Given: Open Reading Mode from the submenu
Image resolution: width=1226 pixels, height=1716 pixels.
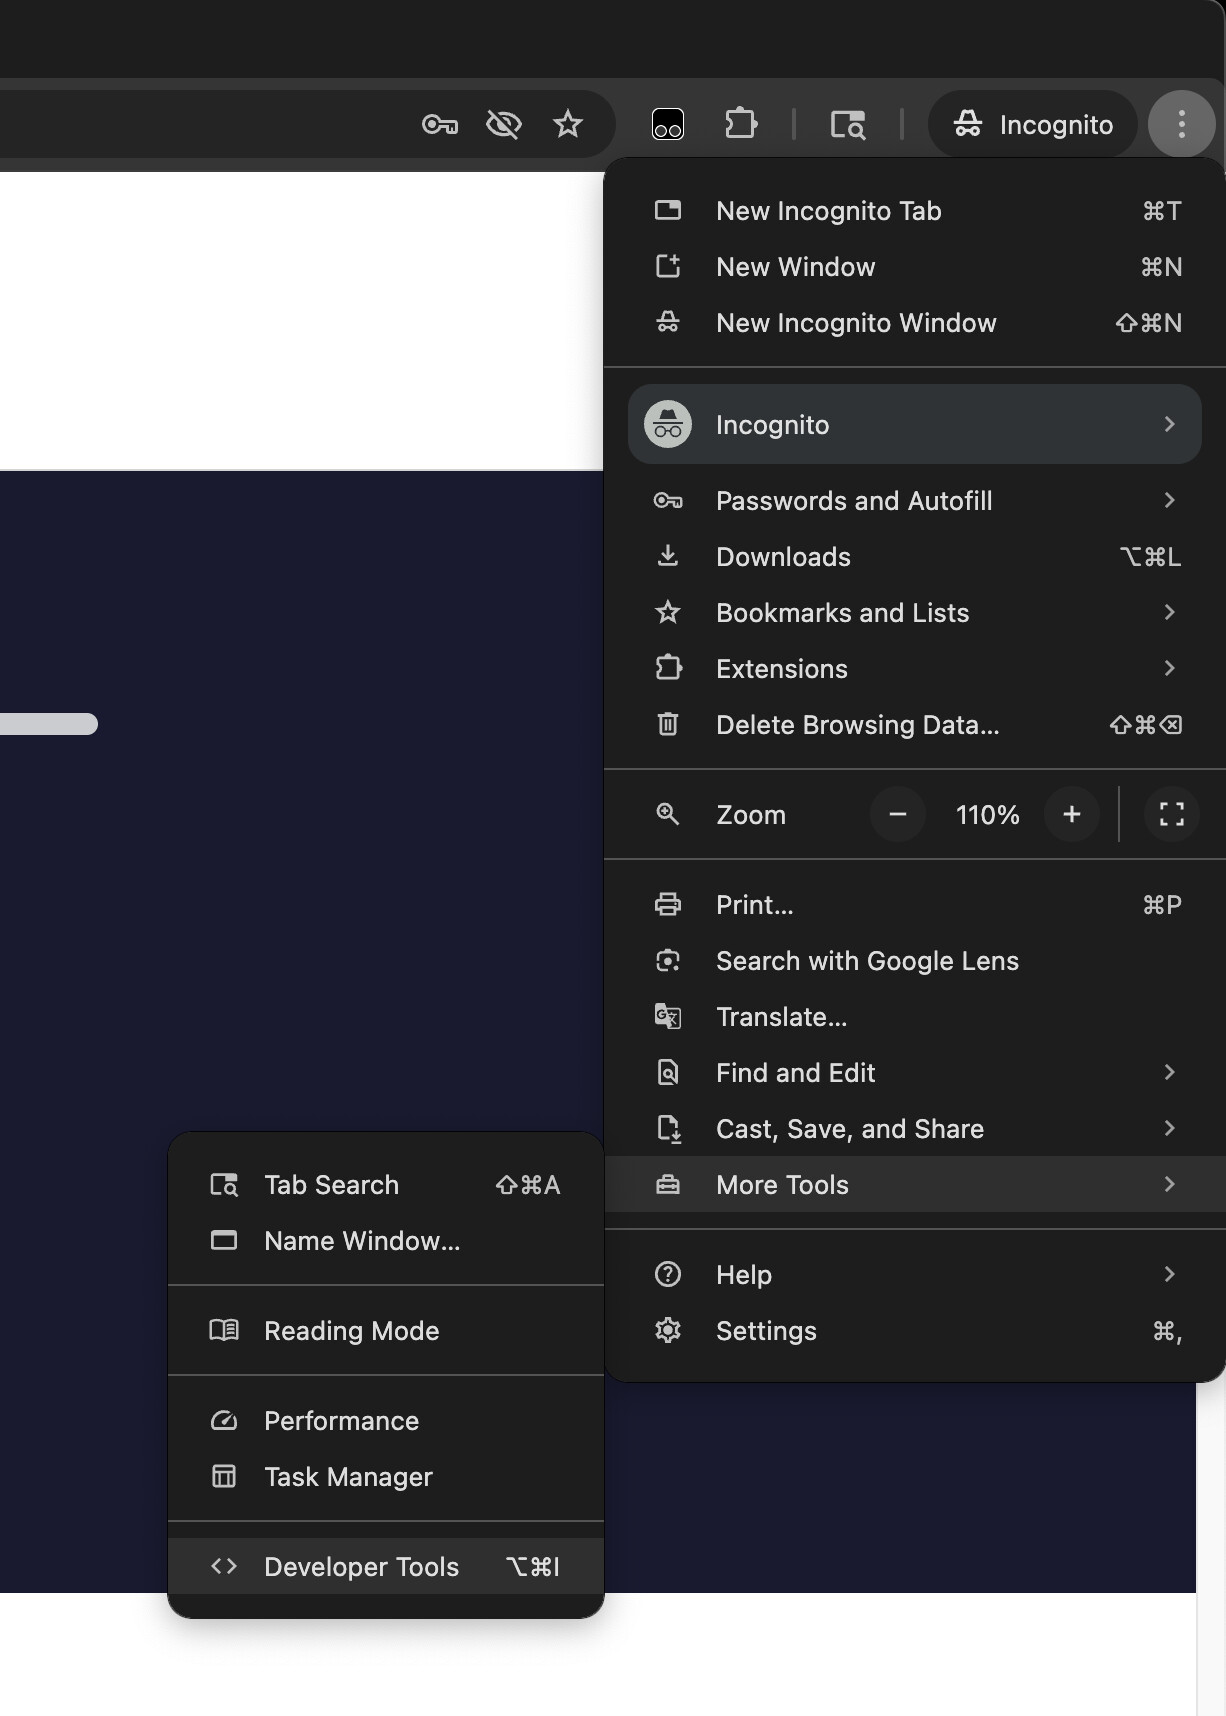Looking at the screenshot, I should click(351, 1330).
